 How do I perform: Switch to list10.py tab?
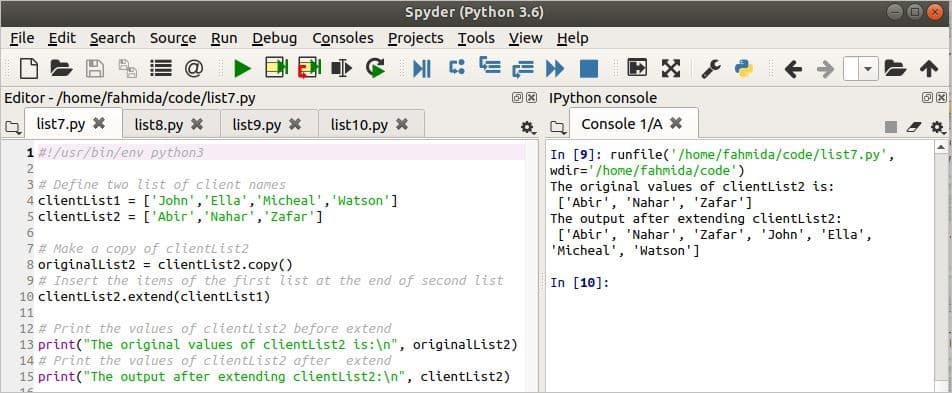359,125
